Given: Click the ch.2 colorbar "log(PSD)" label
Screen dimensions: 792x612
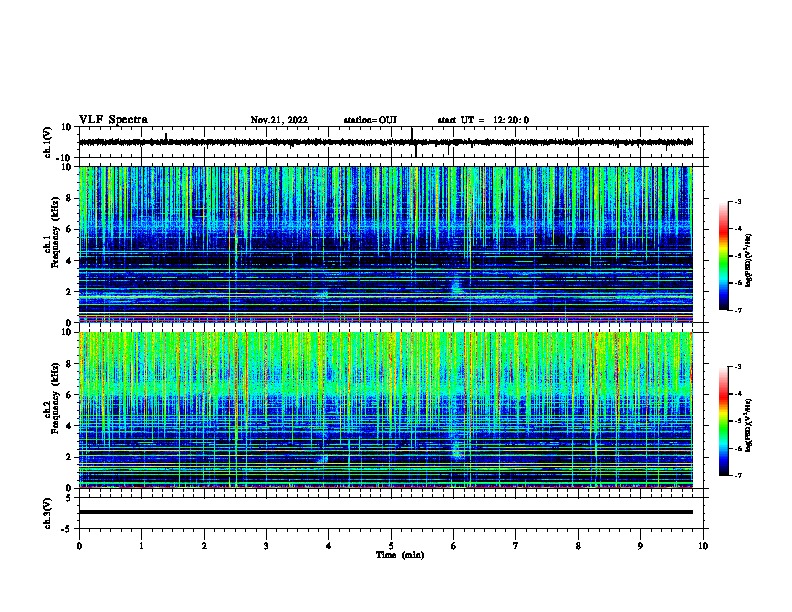Looking at the screenshot, I should coord(749,425).
